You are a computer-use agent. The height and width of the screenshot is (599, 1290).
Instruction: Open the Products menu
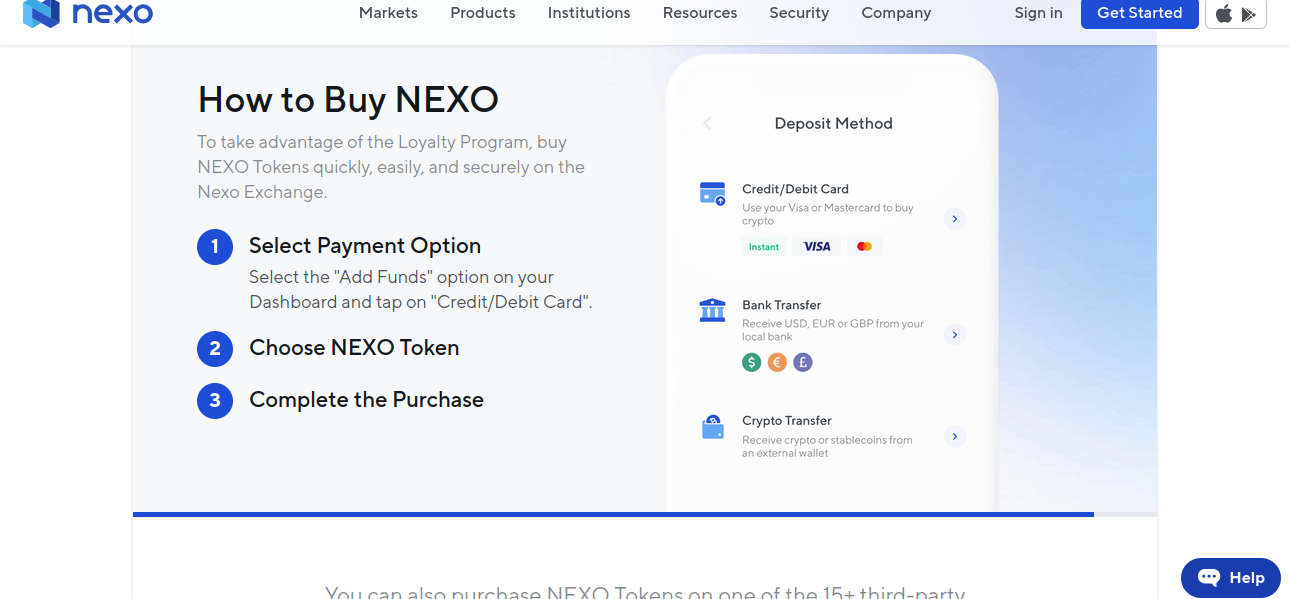(482, 13)
